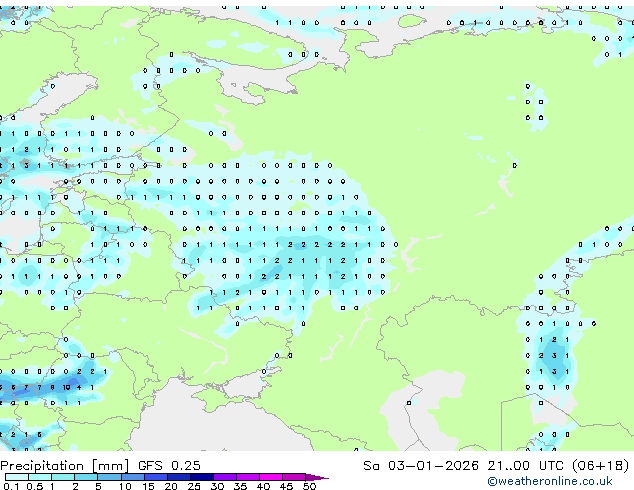Viewport: 634px width, 490px height.
Task: Select the 2–5 mm legend color swatch
Action: pos(86,477)
